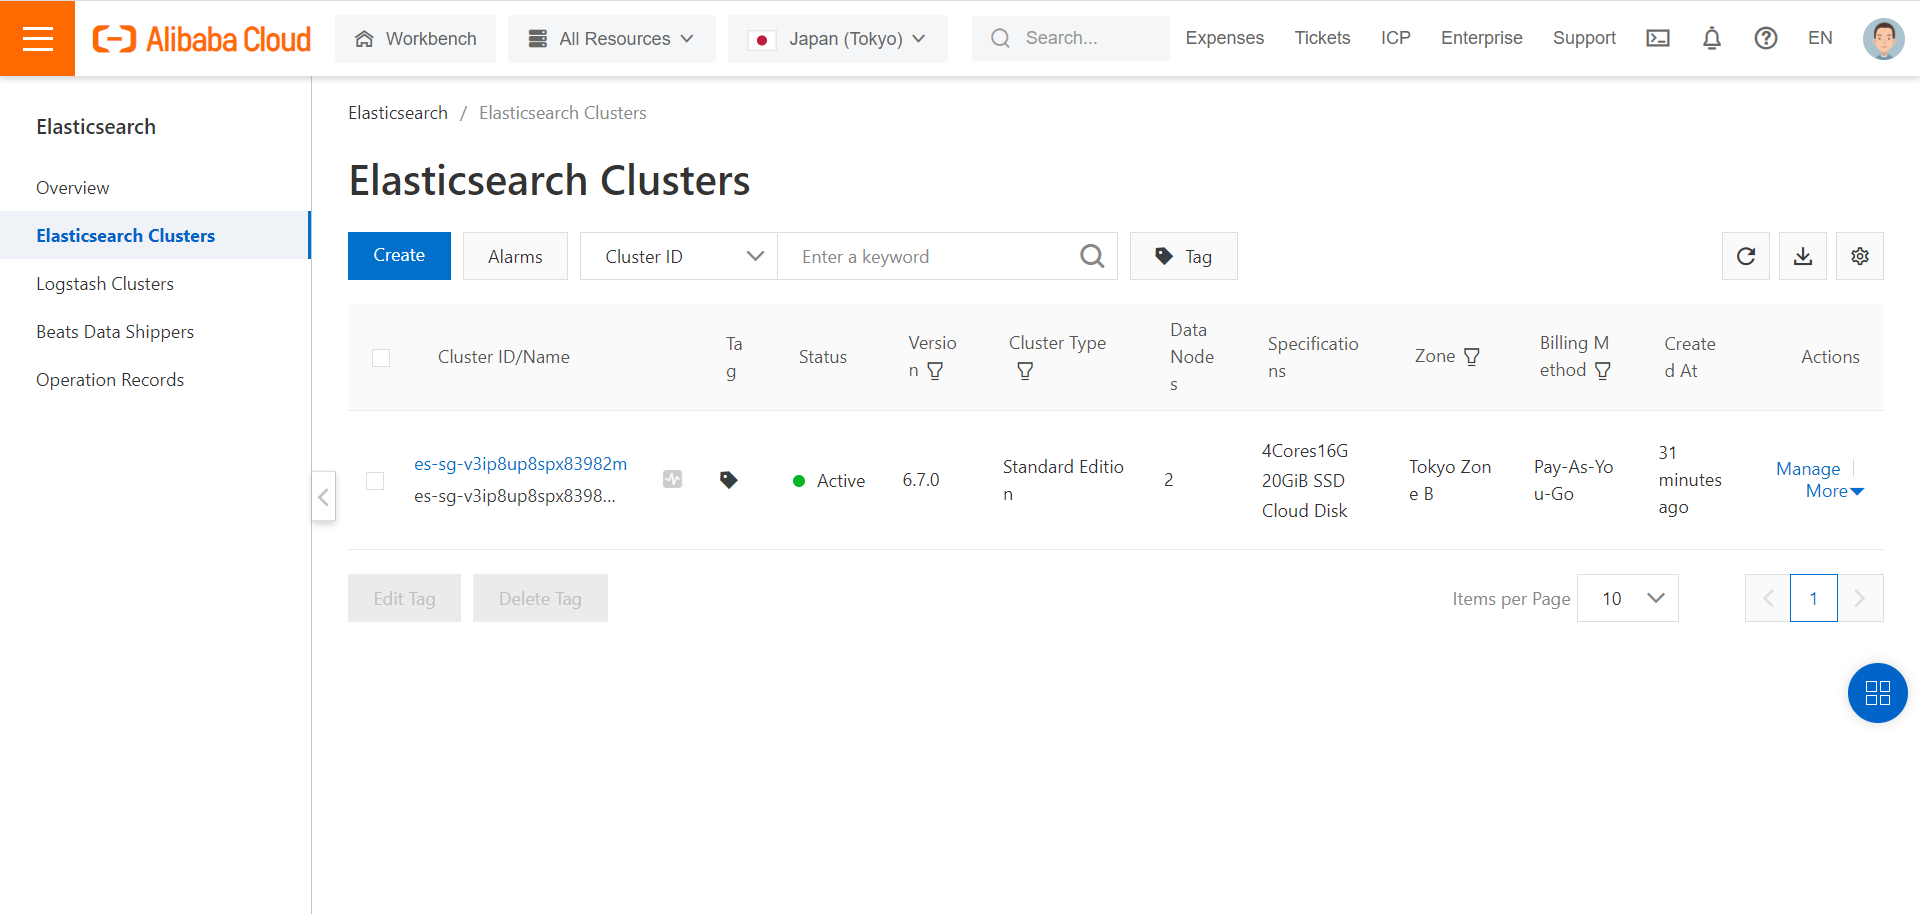
Task: Click the search magnifier in keyword box
Action: click(1092, 256)
